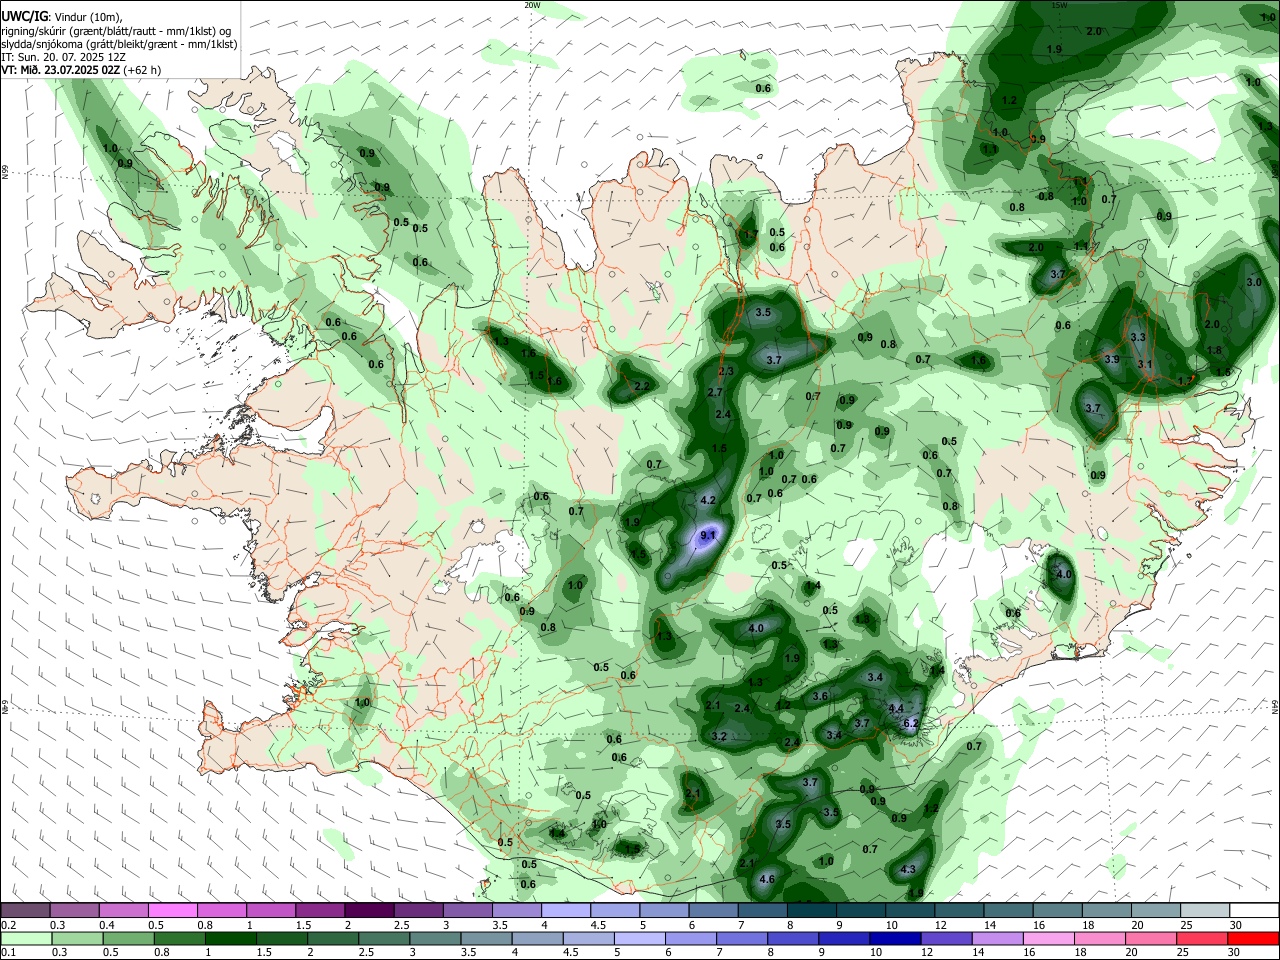This screenshot has height=960, width=1280.
Task: Click the VT: Mið. 23.07.2025 02Z line
Action: (81, 70)
